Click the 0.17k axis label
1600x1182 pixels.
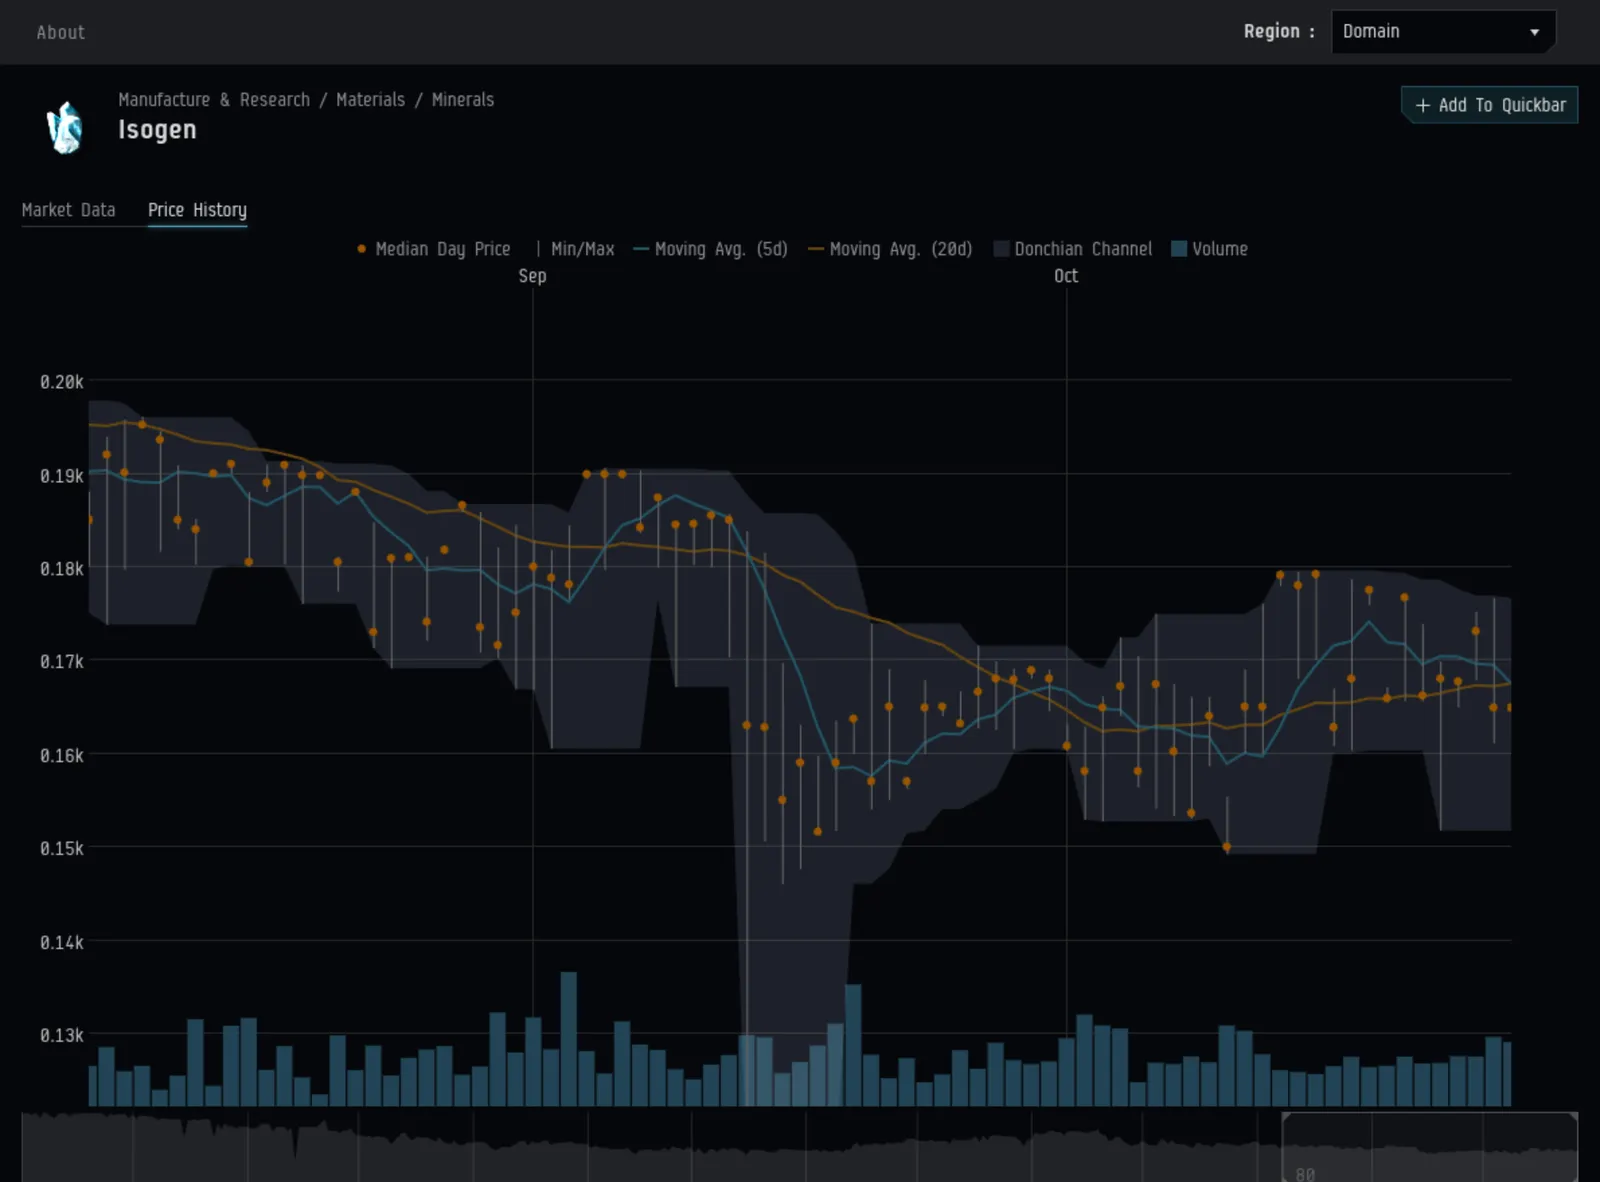(x=62, y=662)
